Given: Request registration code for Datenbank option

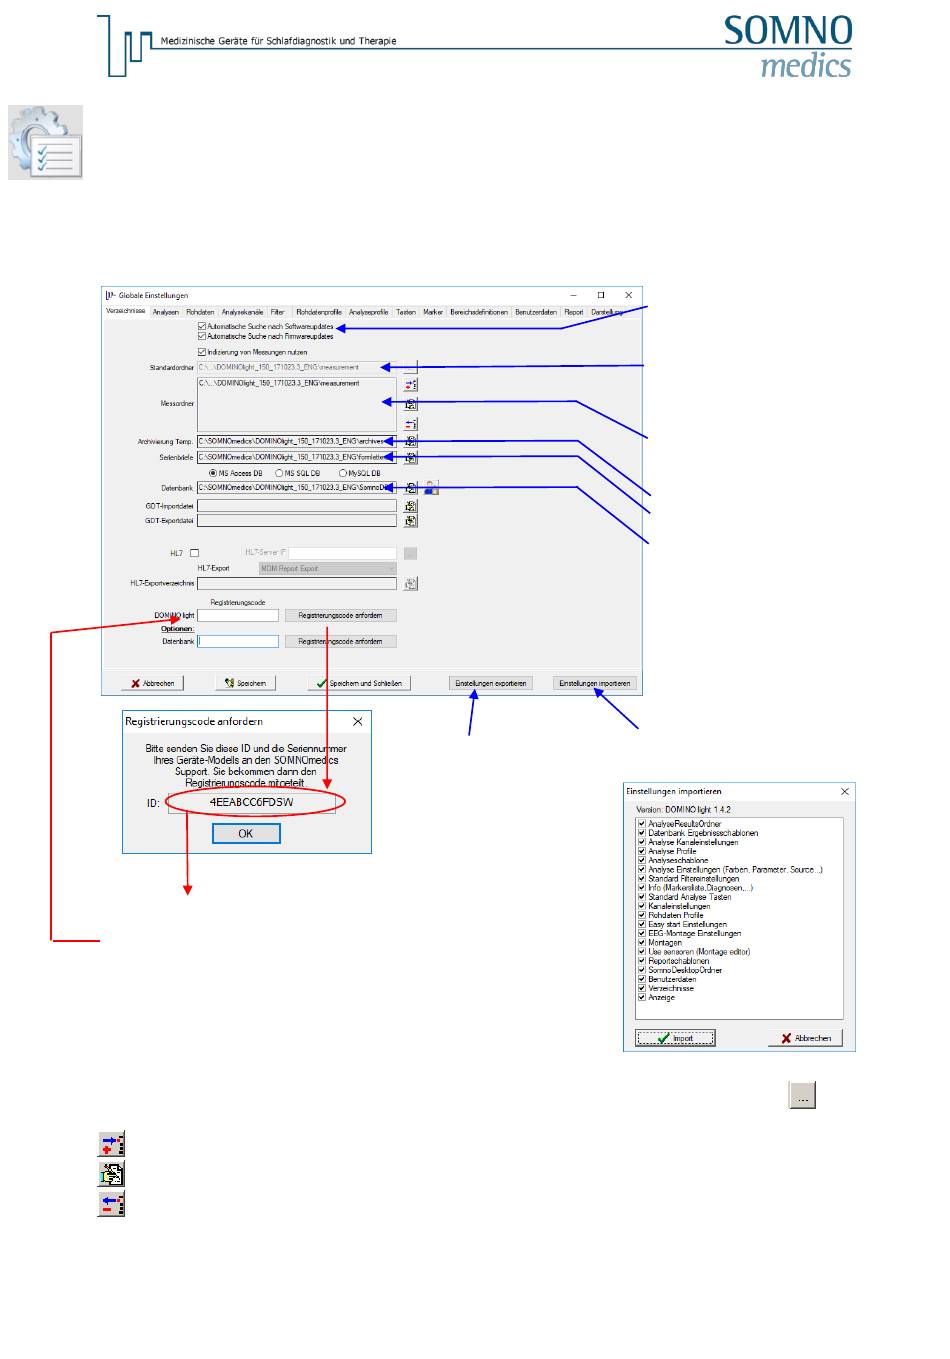Looking at the screenshot, I should coord(340,641).
